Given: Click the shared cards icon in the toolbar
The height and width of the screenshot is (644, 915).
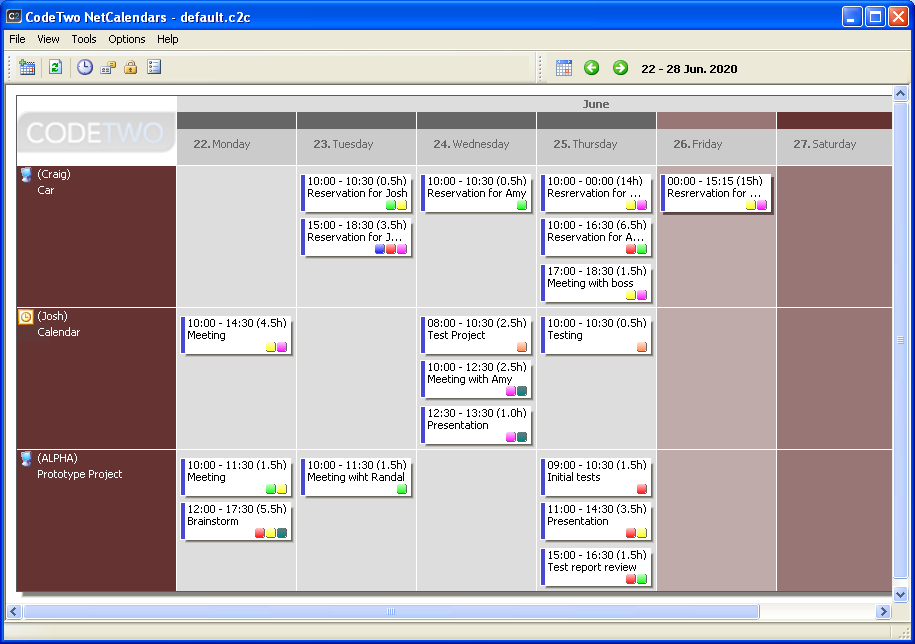Looking at the screenshot, I should click(108, 67).
